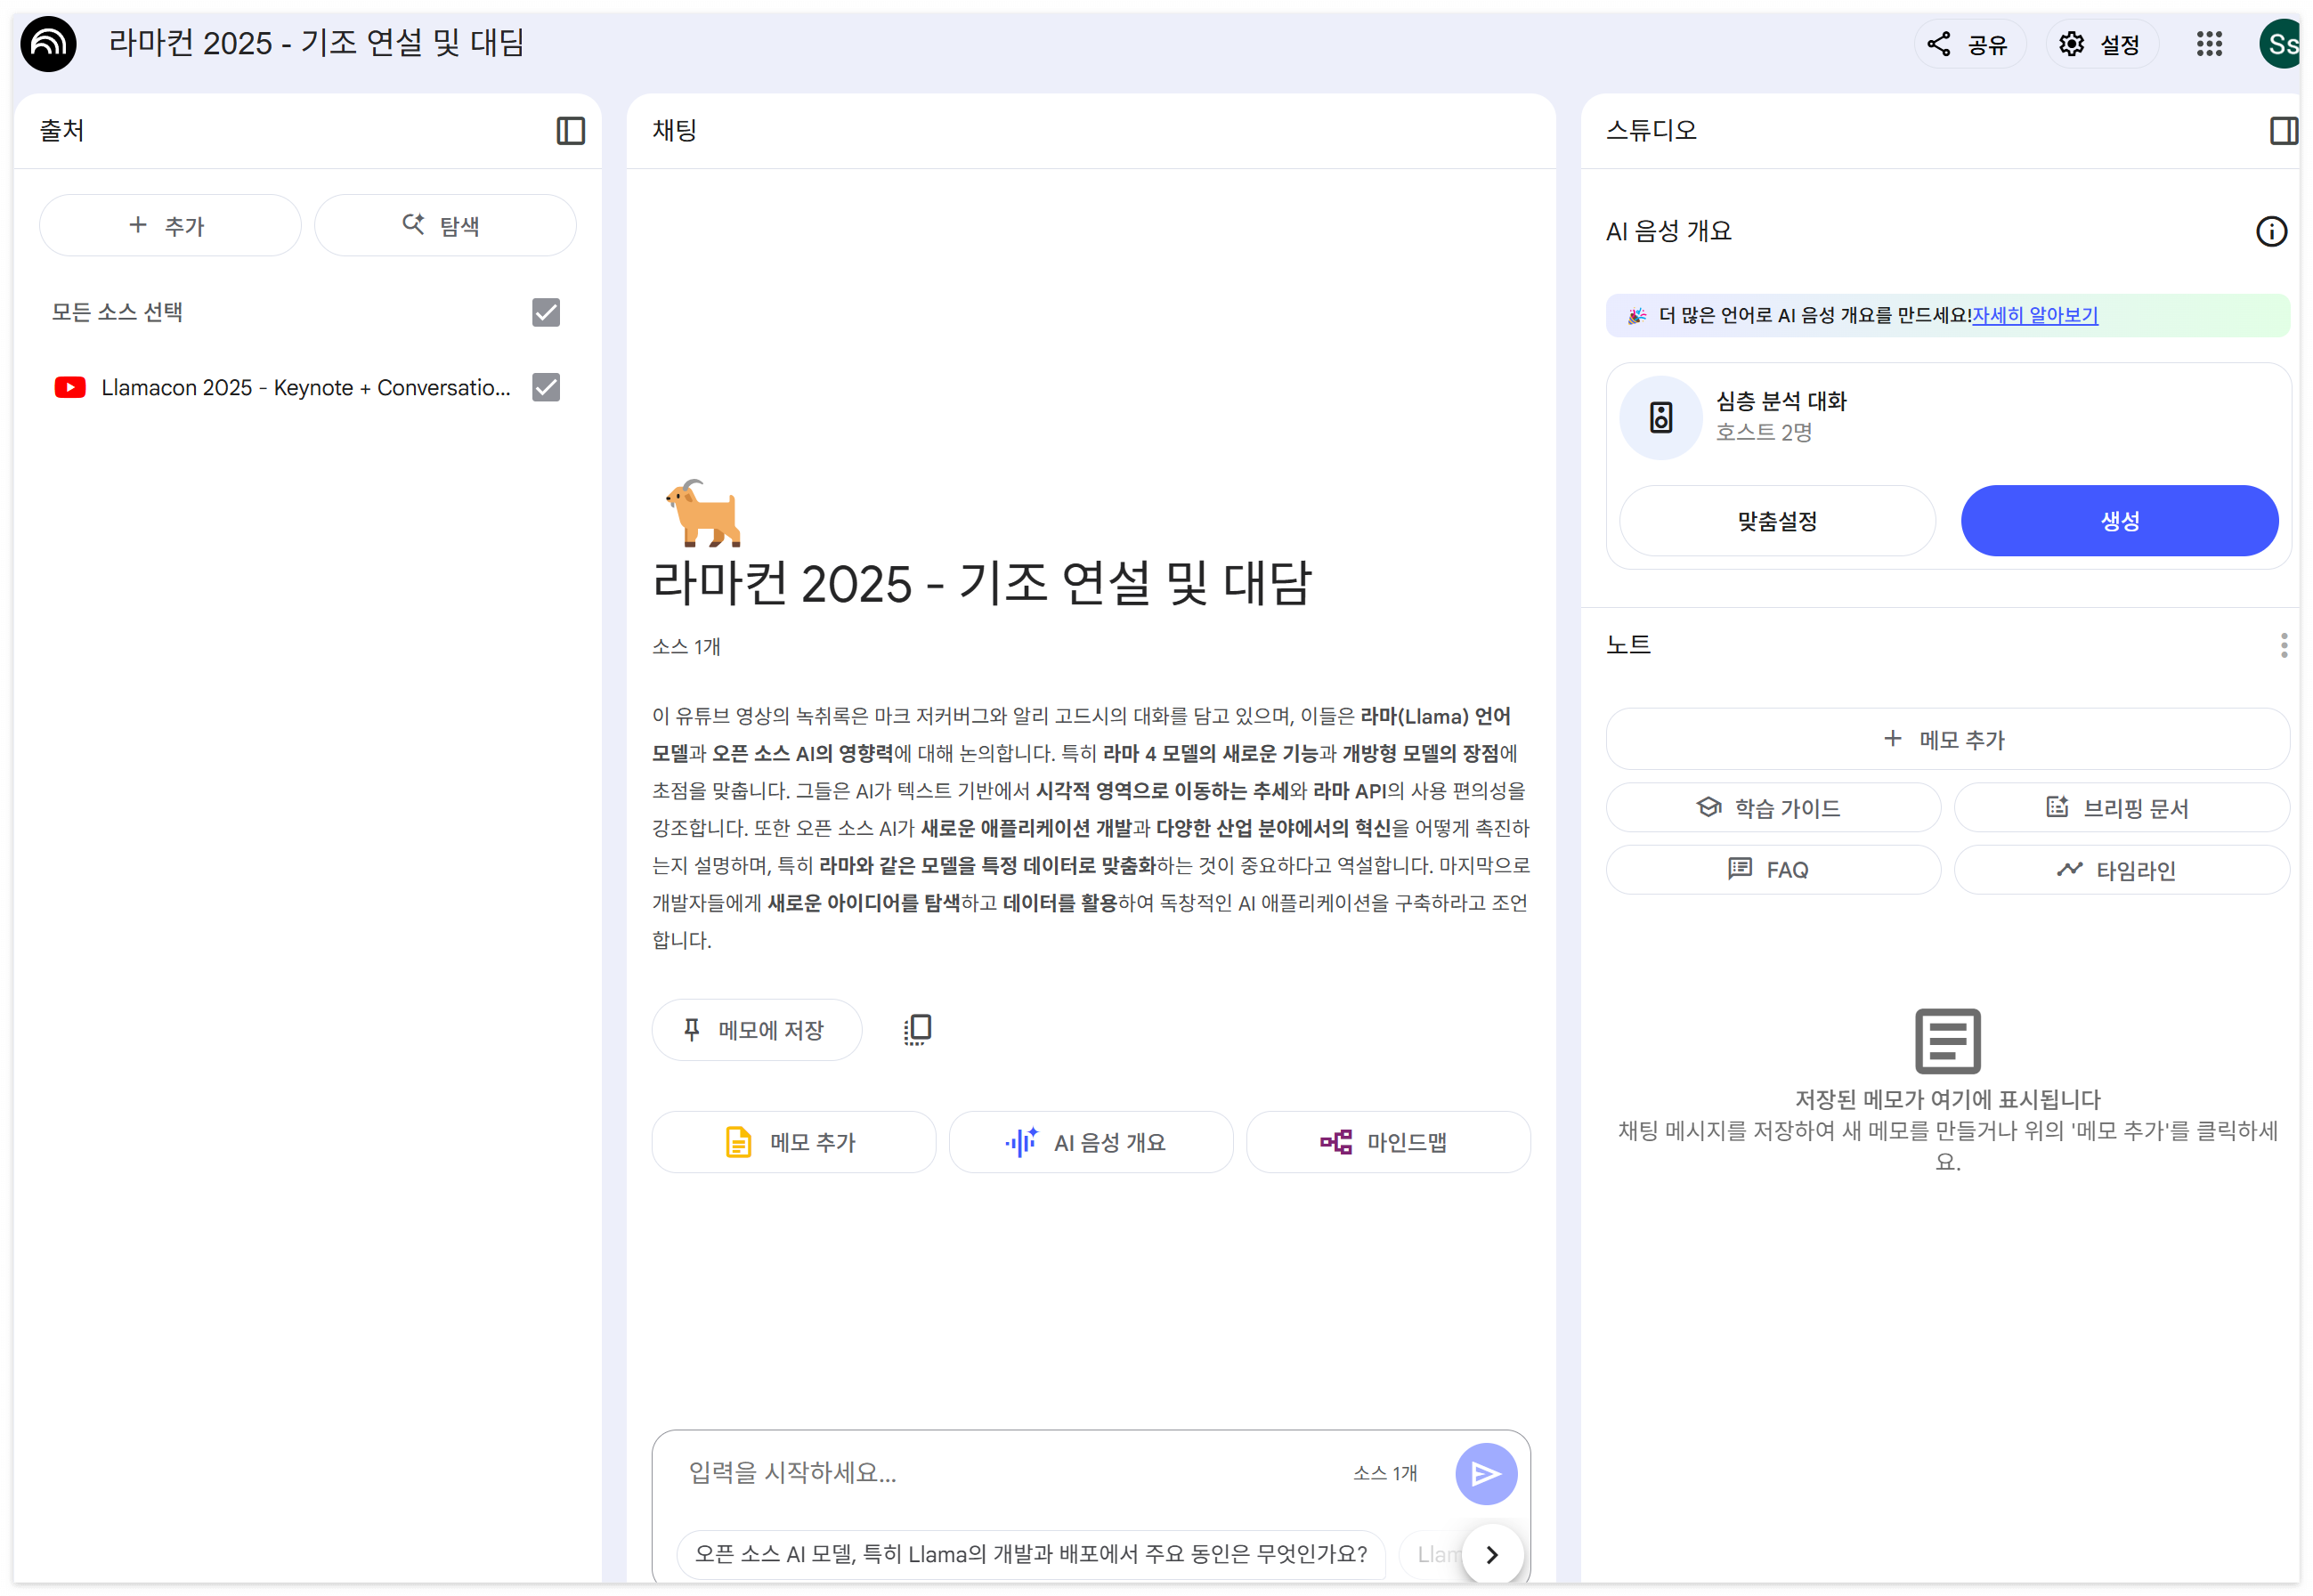Copy the summary with the copy icon

pos(917,1029)
